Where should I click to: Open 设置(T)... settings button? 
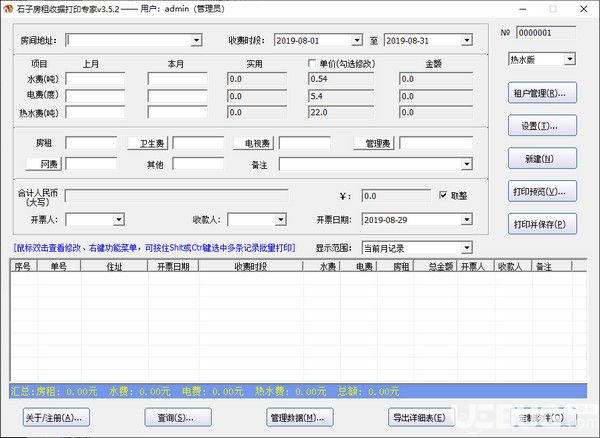[x=542, y=125]
